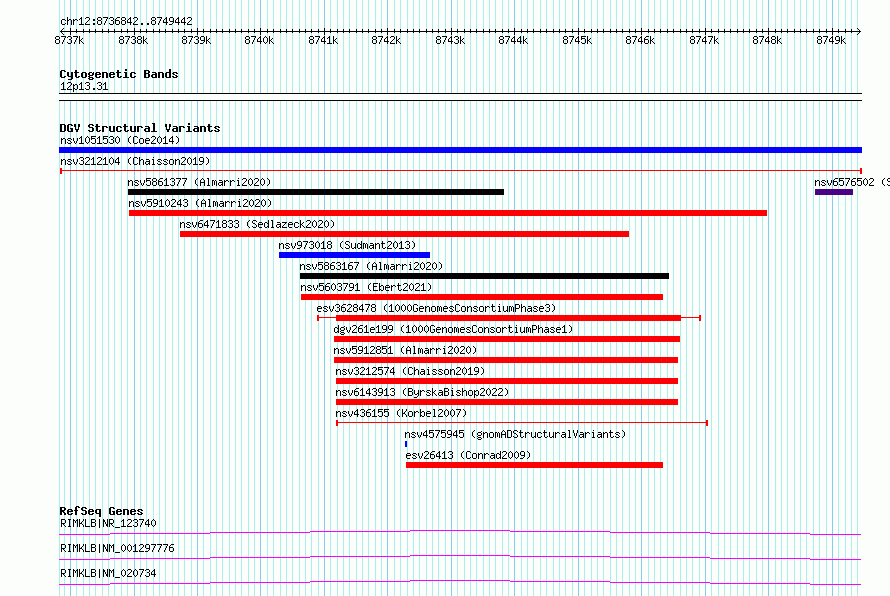Click the red dgv261e199 variant bar
Viewport: 890px width, 596px height.
tap(507, 339)
